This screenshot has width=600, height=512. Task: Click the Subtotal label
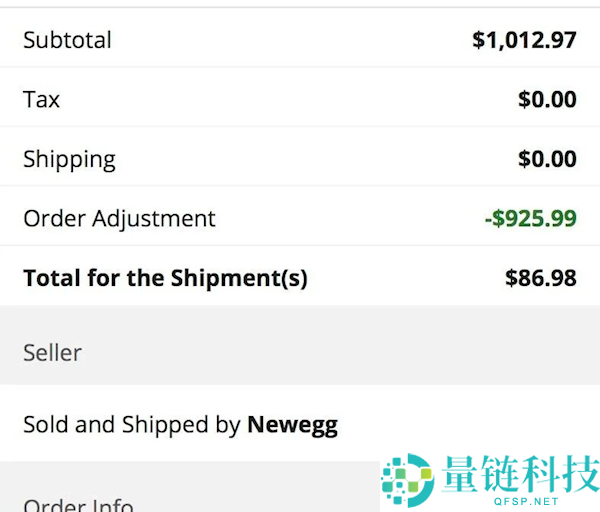[x=67, y=40]
